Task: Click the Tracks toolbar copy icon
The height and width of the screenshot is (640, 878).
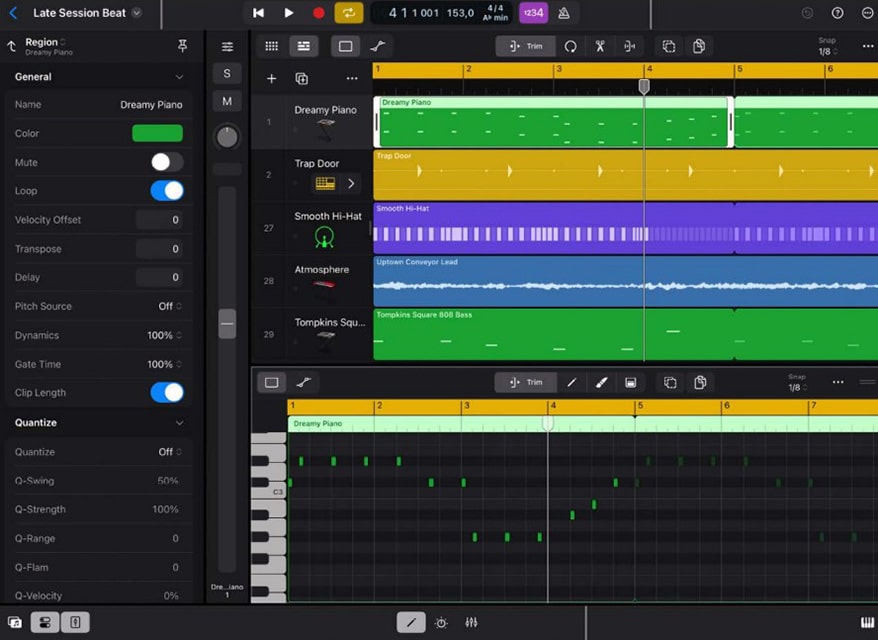Action: [x=699, y=46]
